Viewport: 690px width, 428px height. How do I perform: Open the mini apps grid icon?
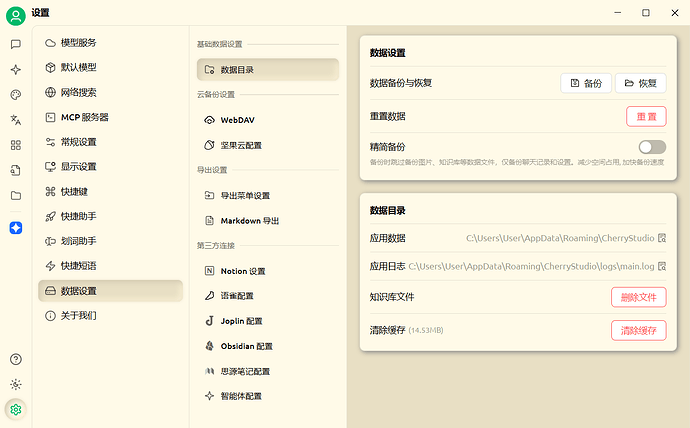point(15,145)
